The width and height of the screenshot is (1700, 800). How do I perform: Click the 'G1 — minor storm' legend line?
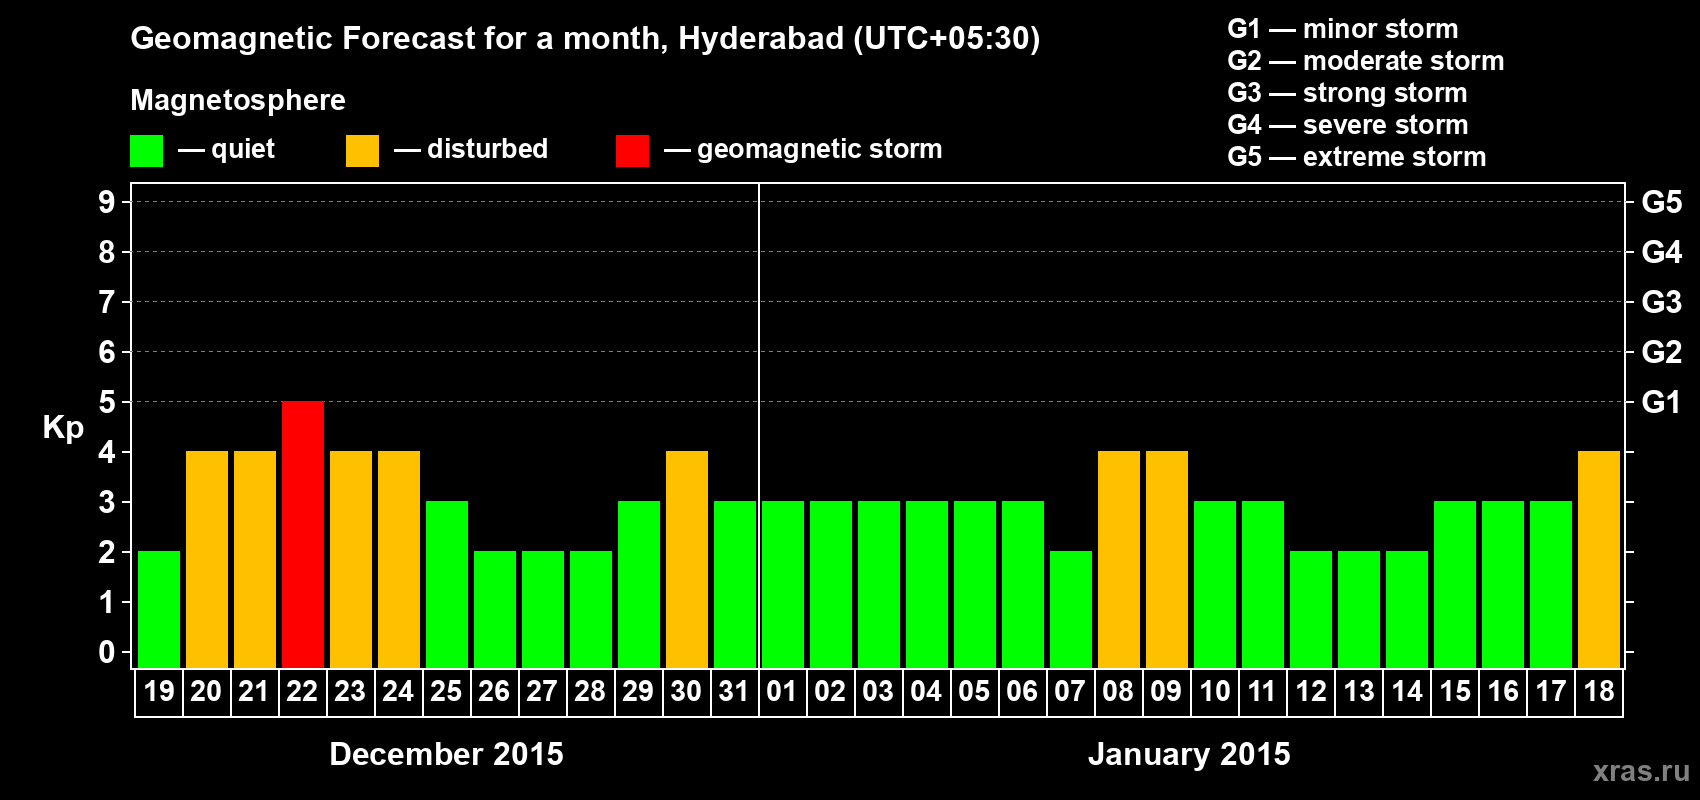coord(1342,29)
